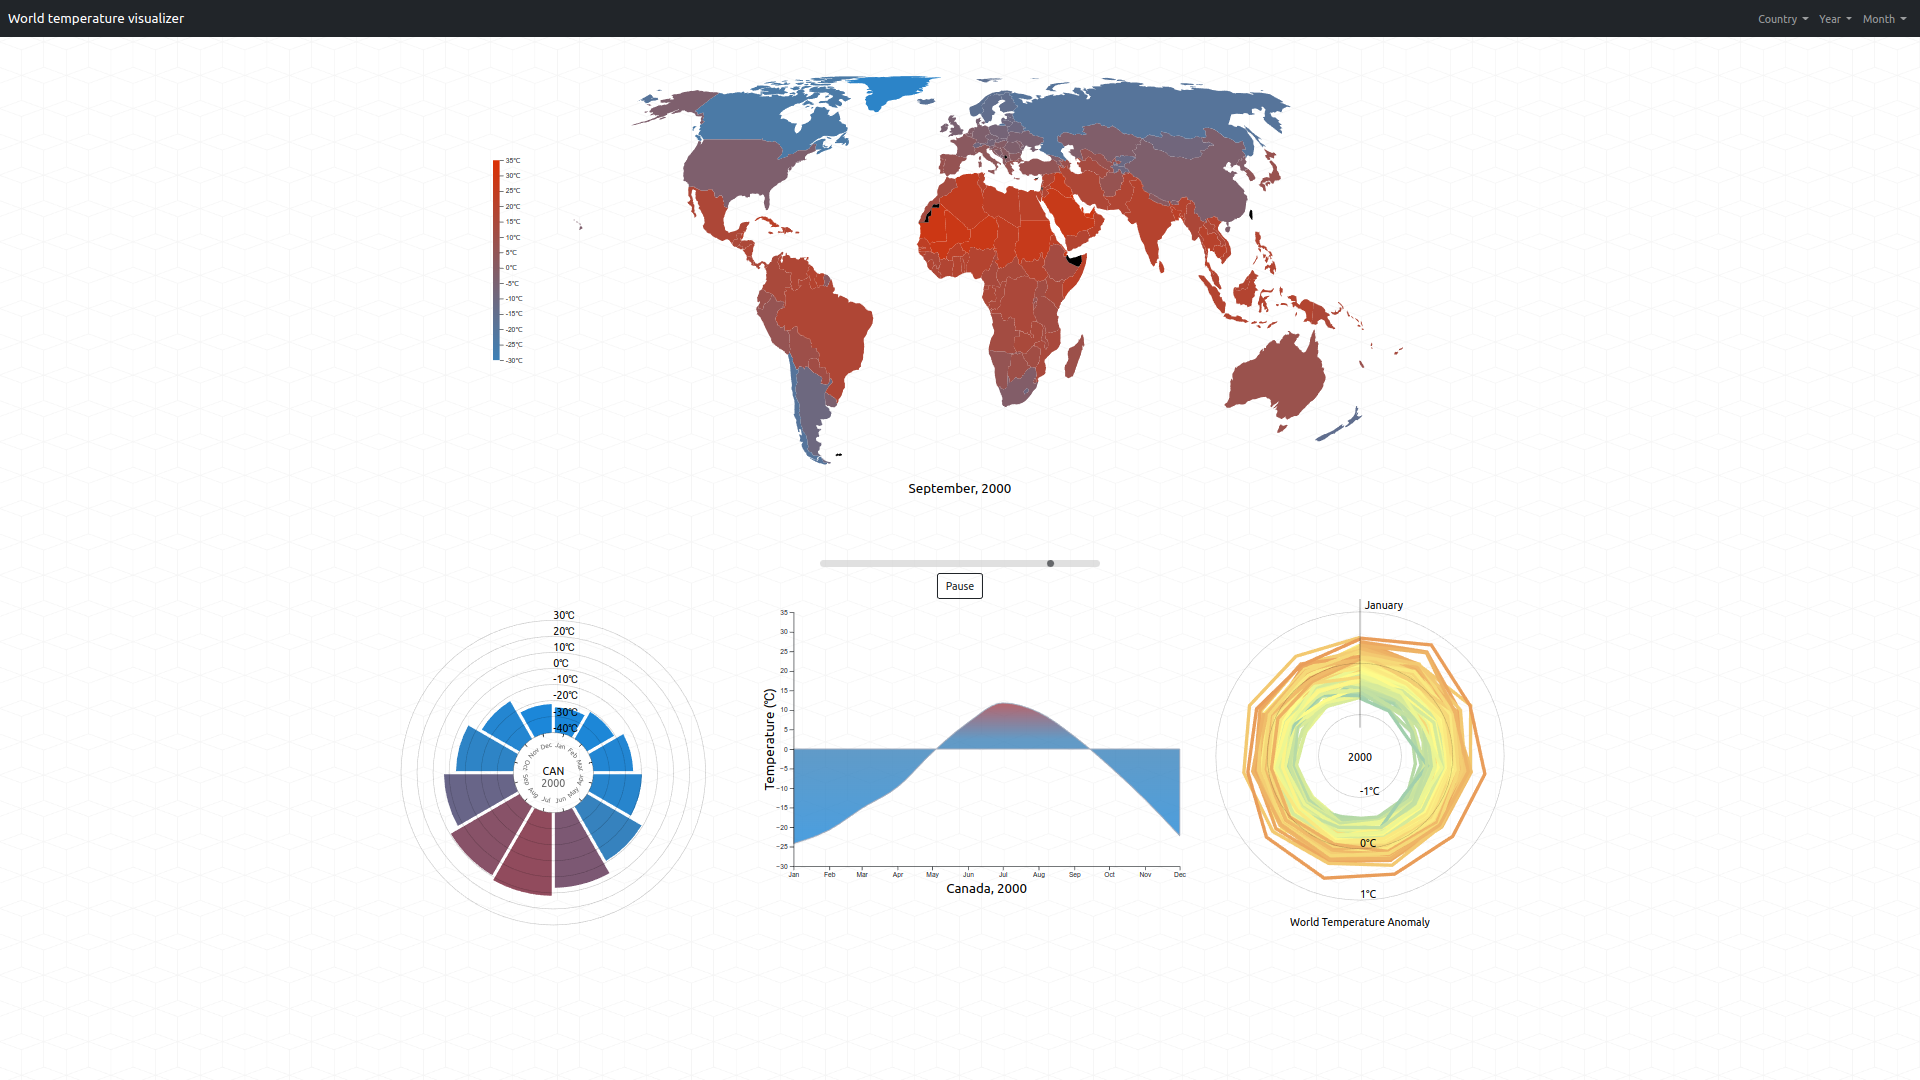Click the 2000 center of anomaly spiral
The width and height of the screenshot is (1920, 1080).
tap(1359, 757)
